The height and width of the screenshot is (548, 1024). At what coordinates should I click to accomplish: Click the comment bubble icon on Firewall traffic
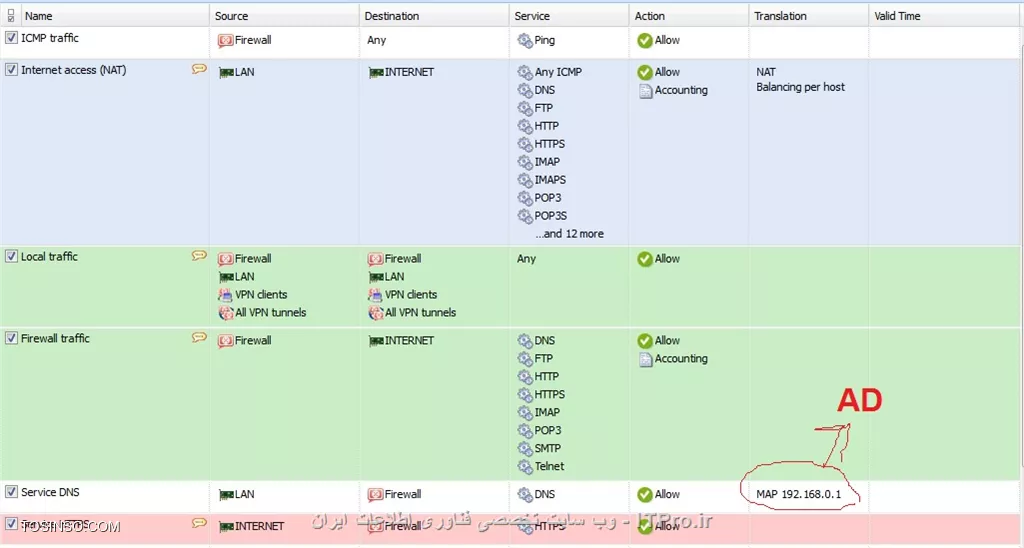(199, 338)
